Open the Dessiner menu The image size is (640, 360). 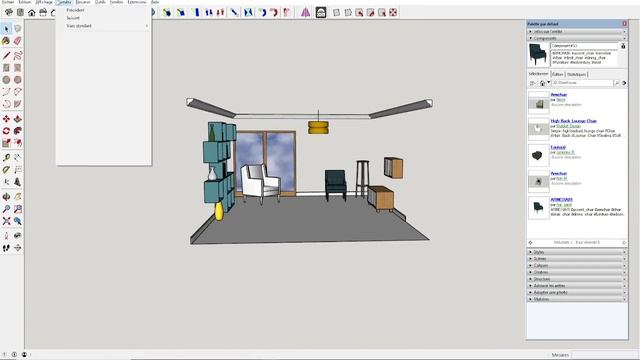coord(83,2)
